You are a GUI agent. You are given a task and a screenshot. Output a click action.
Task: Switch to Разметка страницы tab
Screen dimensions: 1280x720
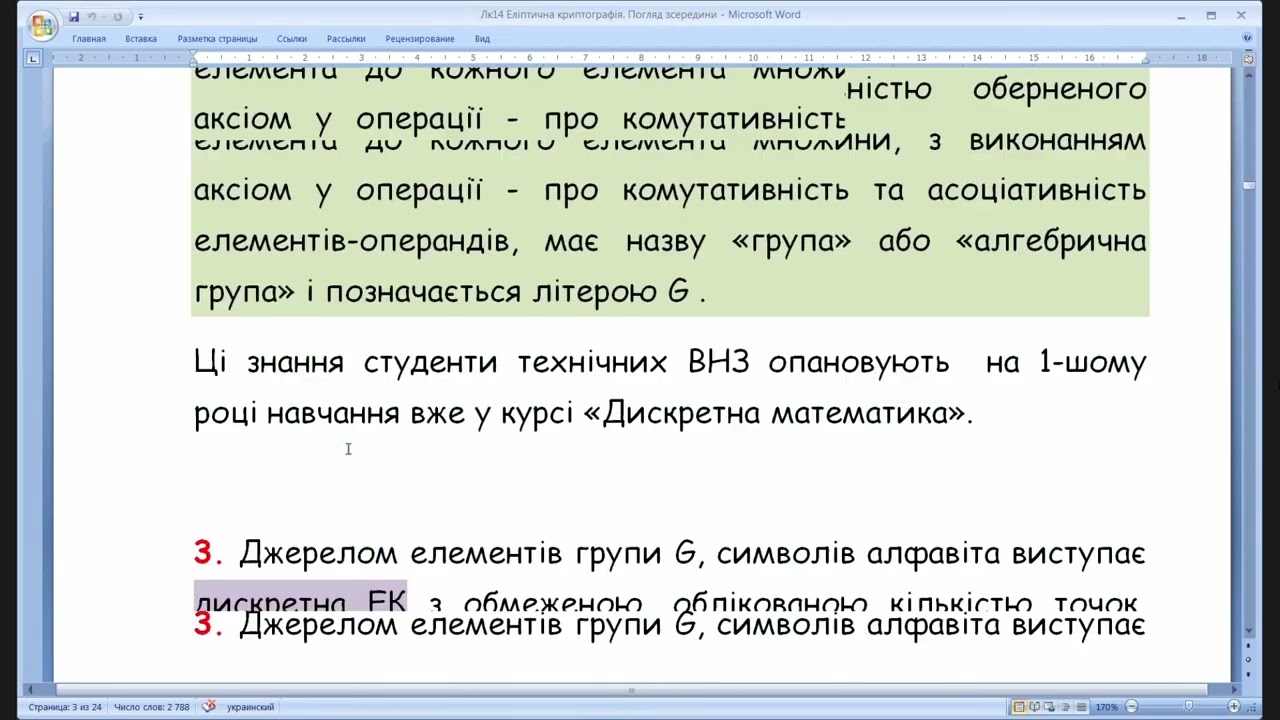[217, 38]
